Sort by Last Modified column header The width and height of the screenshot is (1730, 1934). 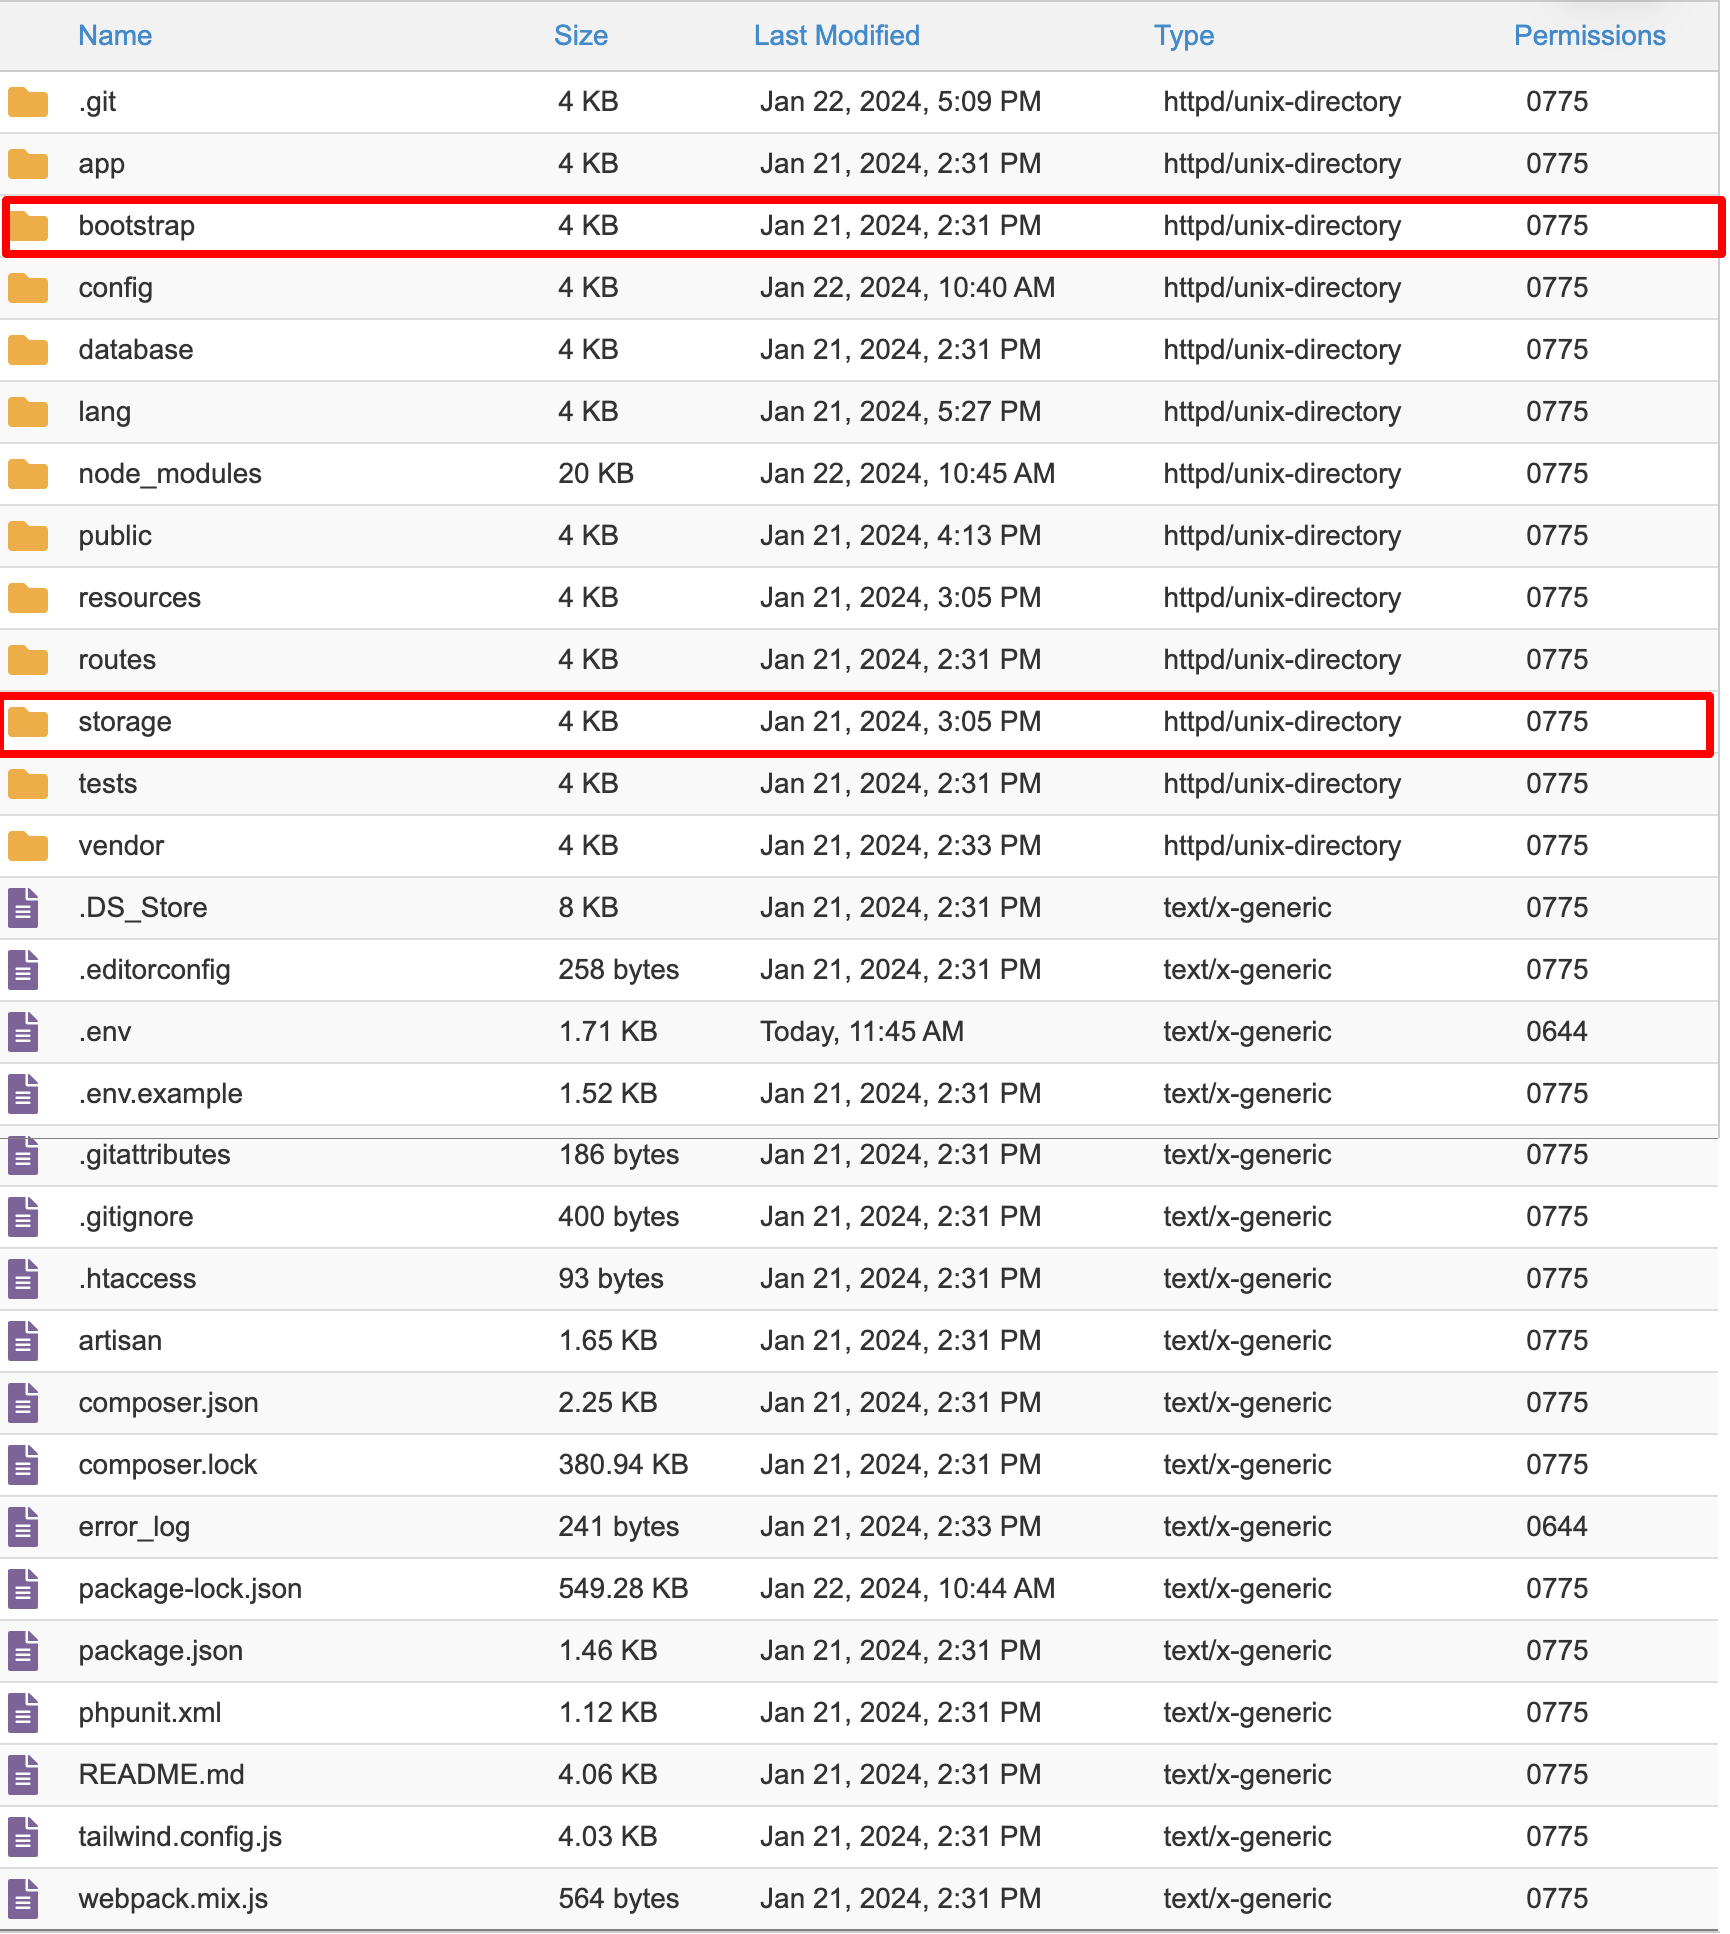(836, 36)
